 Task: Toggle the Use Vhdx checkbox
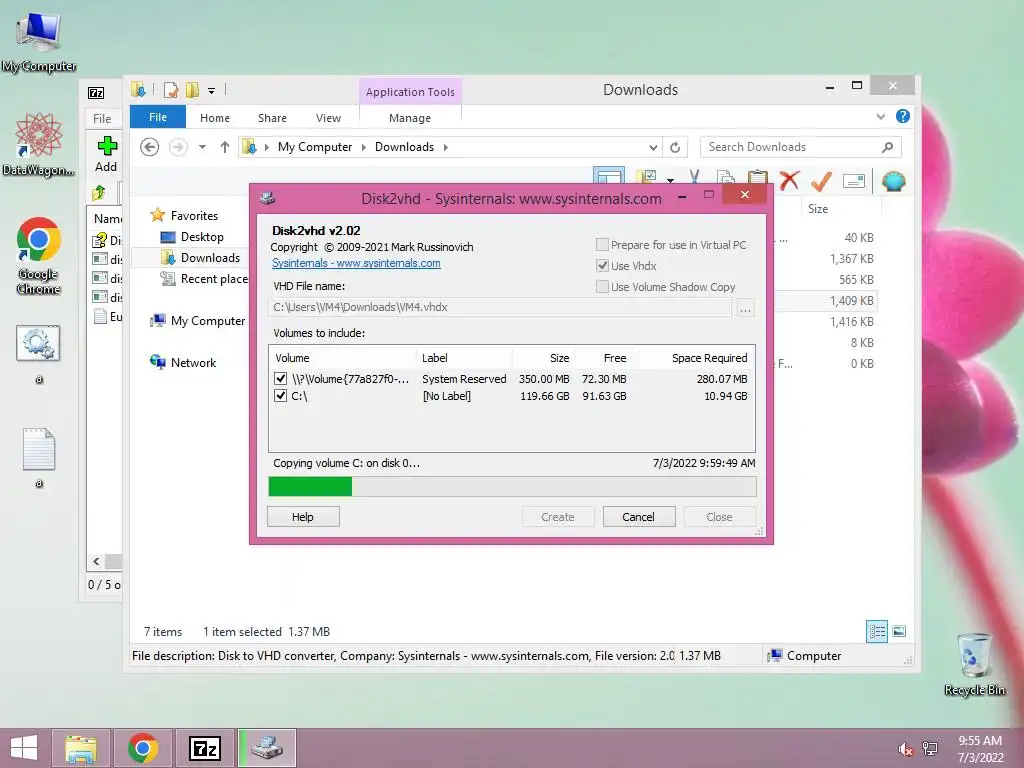coord(602,266)
